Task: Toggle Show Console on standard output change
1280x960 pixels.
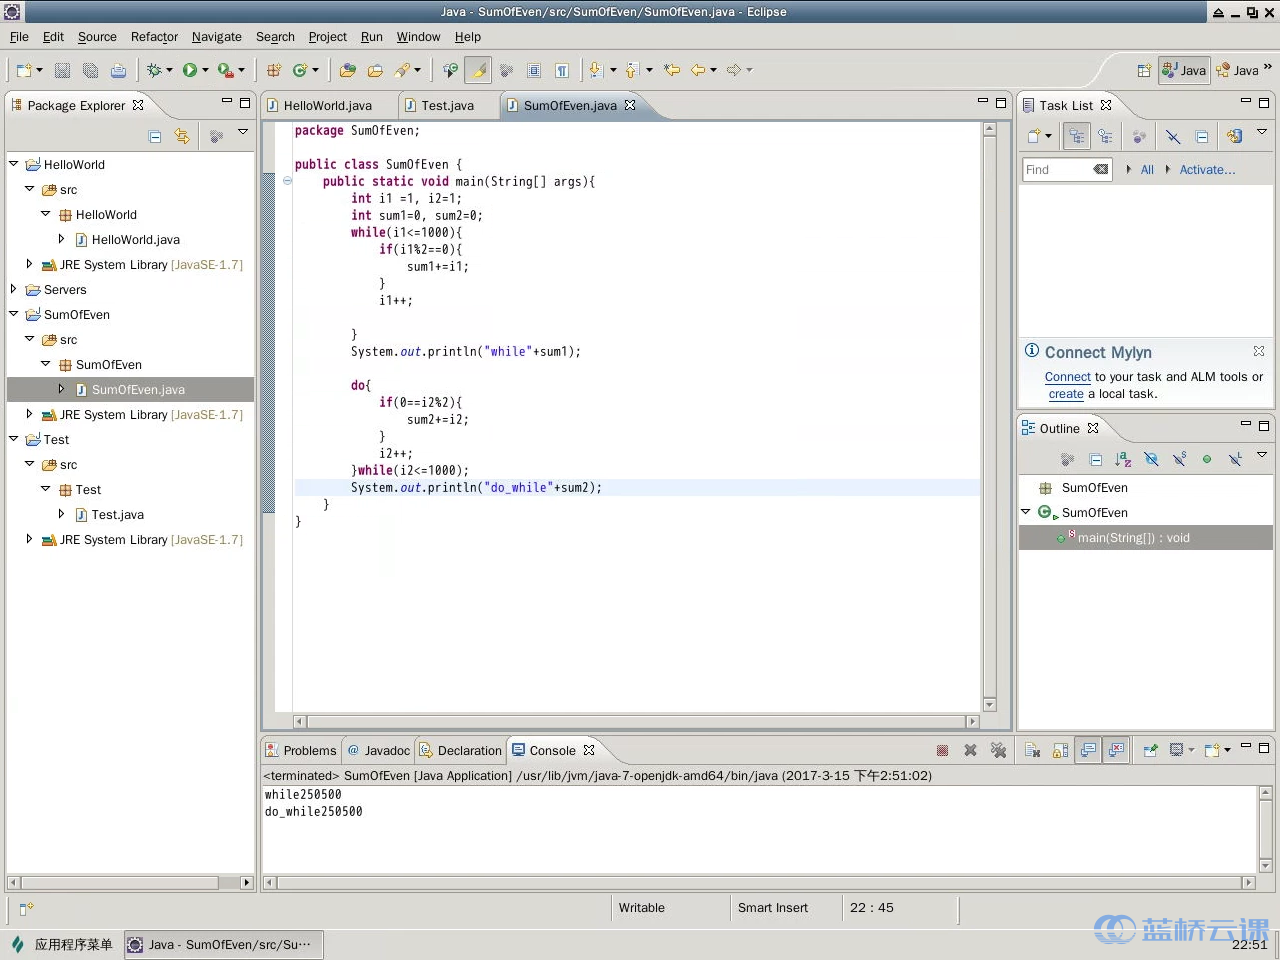Action: point(1088,750)
